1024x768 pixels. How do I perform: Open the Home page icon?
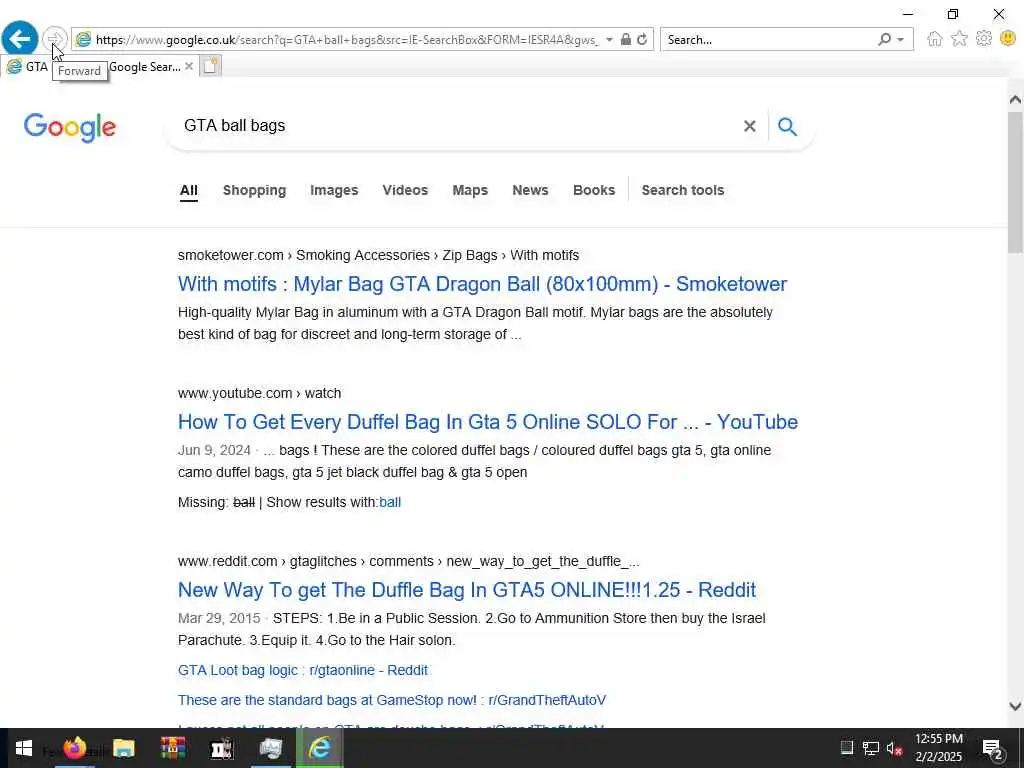tap(935, 39)
